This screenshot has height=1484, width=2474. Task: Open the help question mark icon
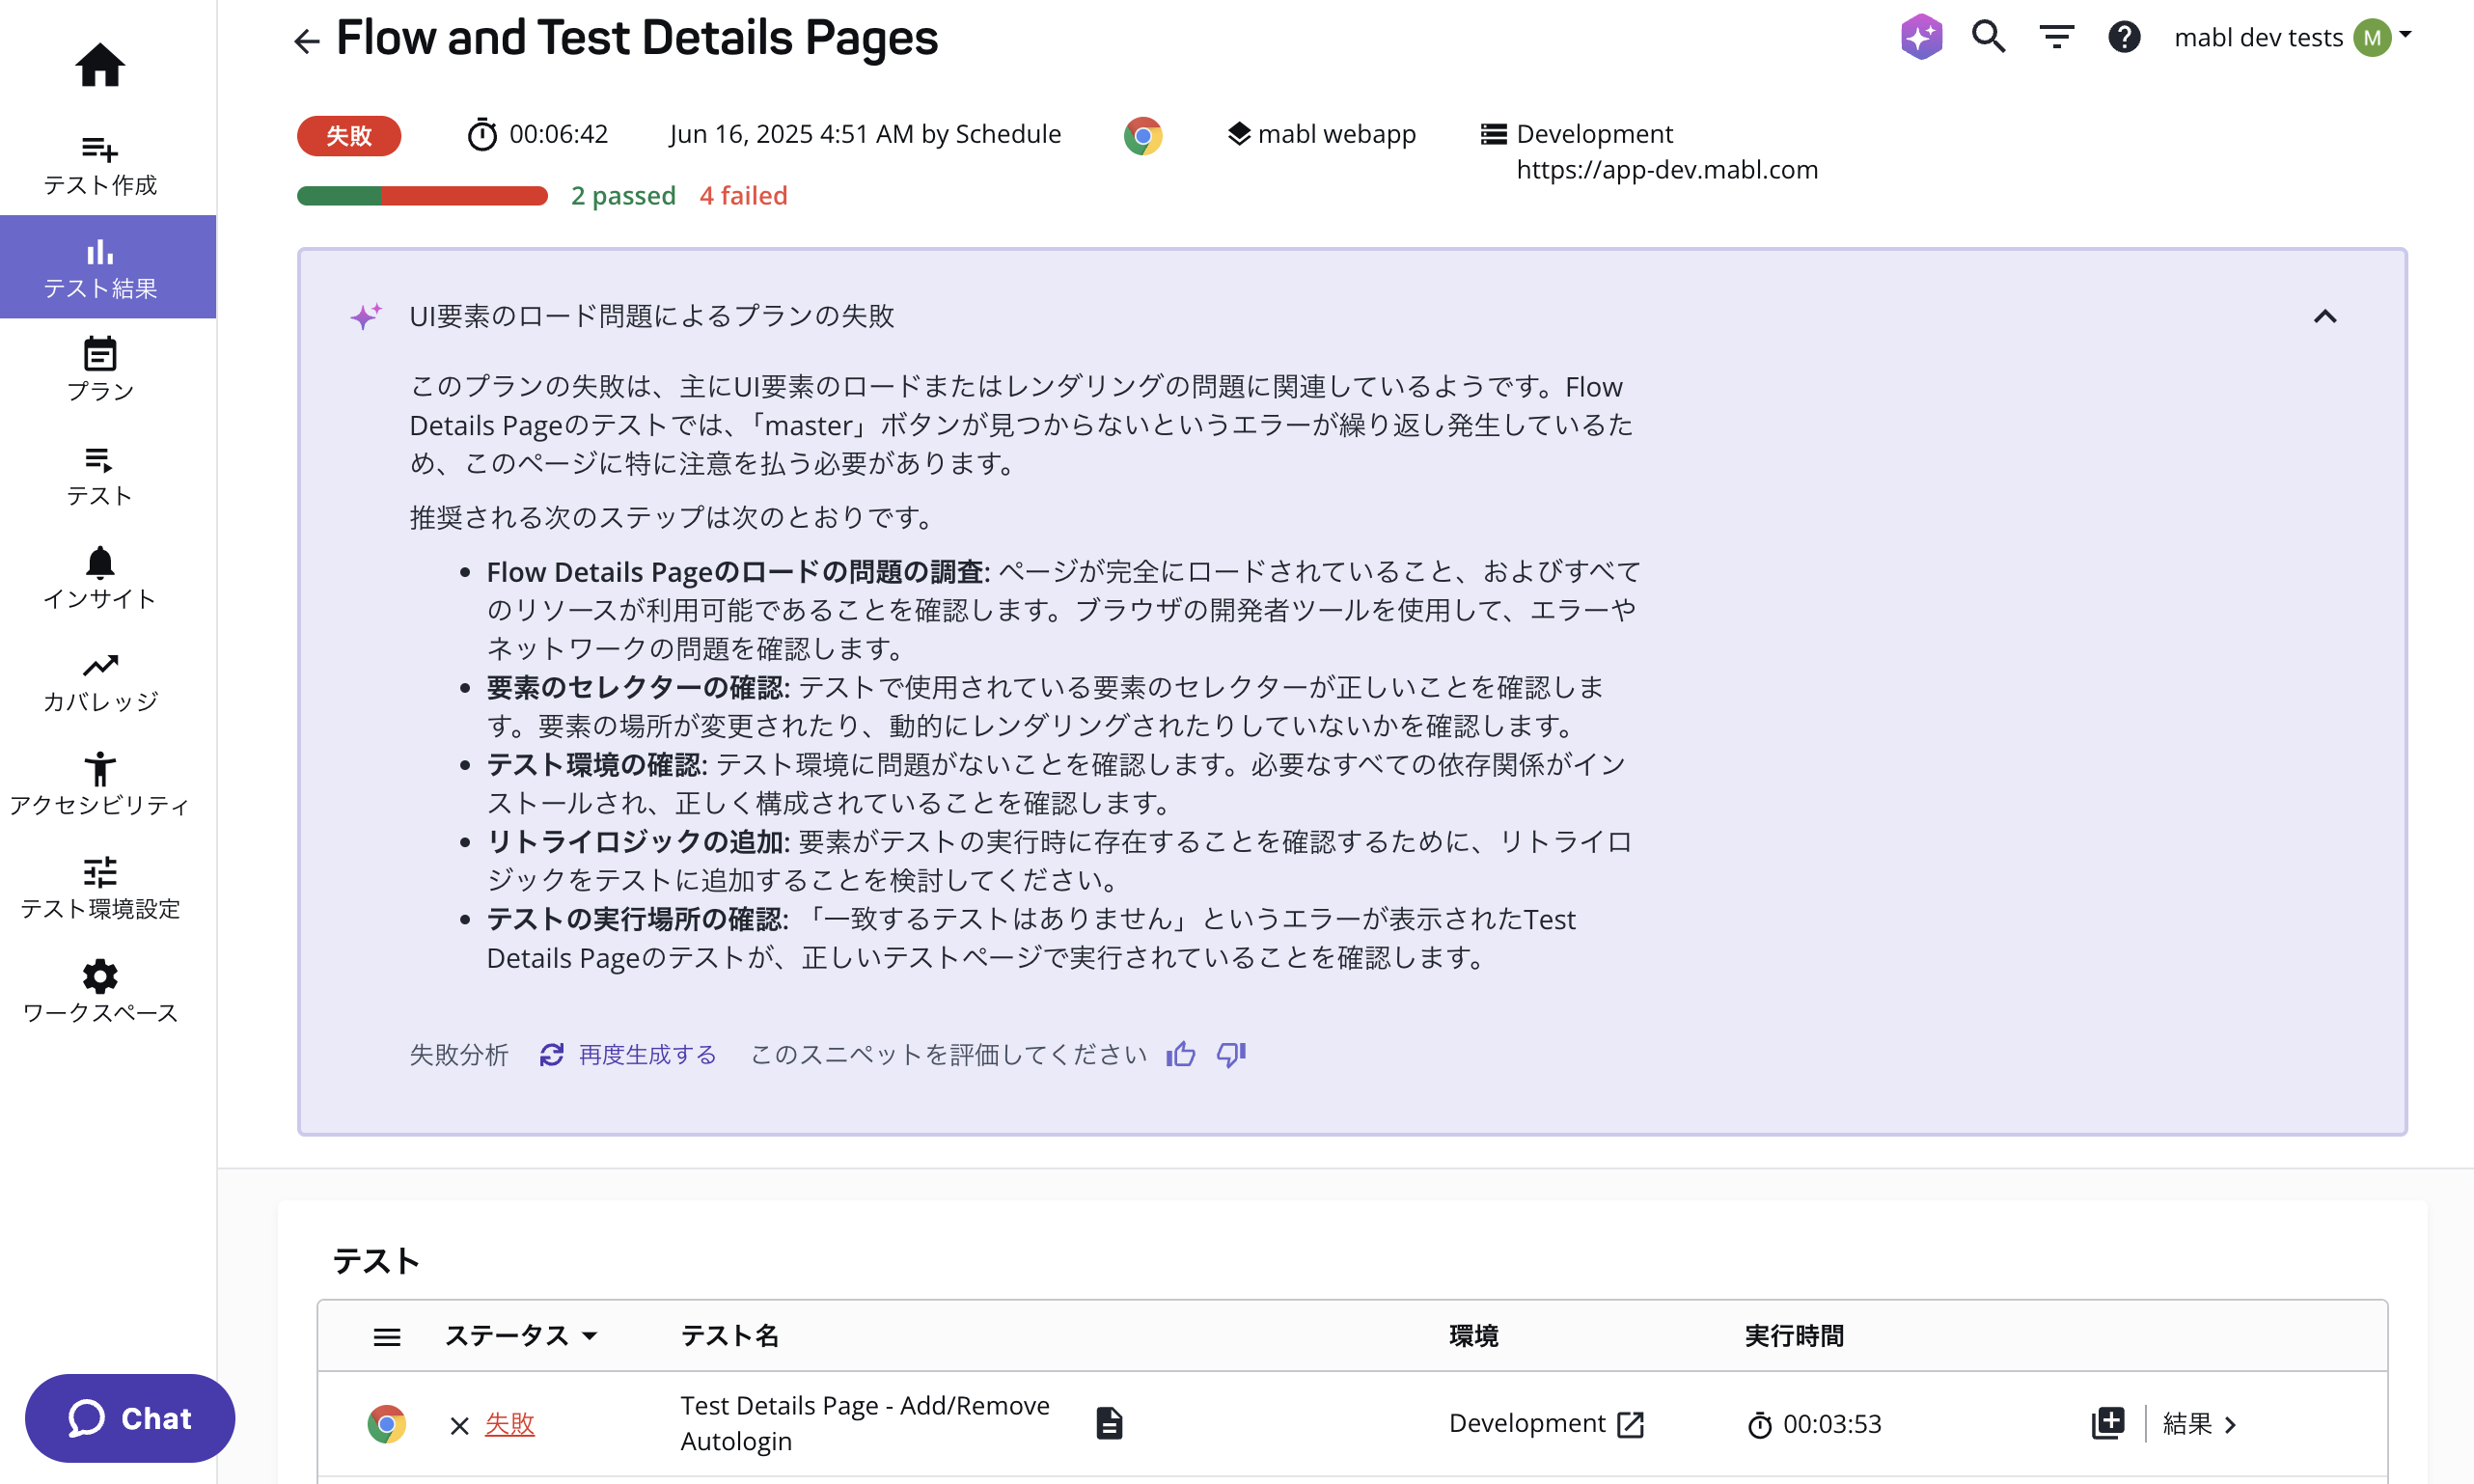(x=2124, y=37)
